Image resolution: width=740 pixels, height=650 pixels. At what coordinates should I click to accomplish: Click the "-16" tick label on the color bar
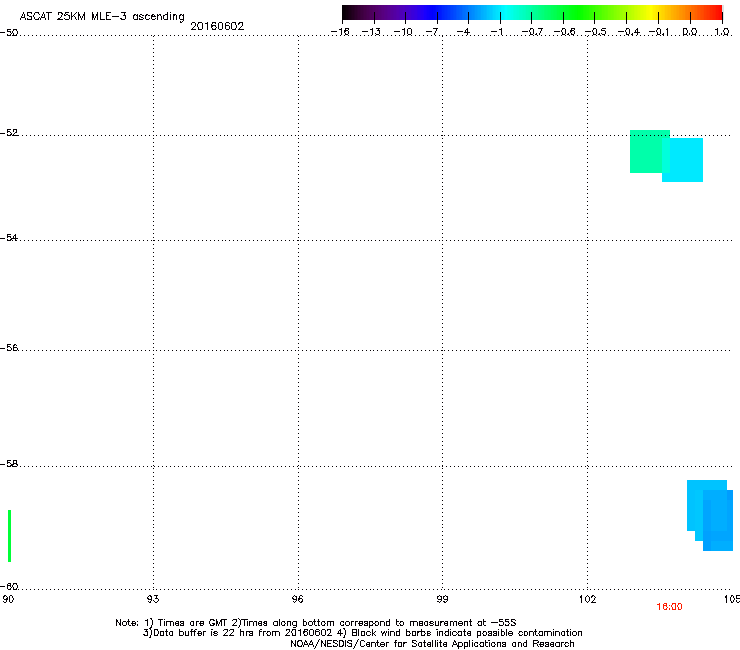(x=340, y=32)
